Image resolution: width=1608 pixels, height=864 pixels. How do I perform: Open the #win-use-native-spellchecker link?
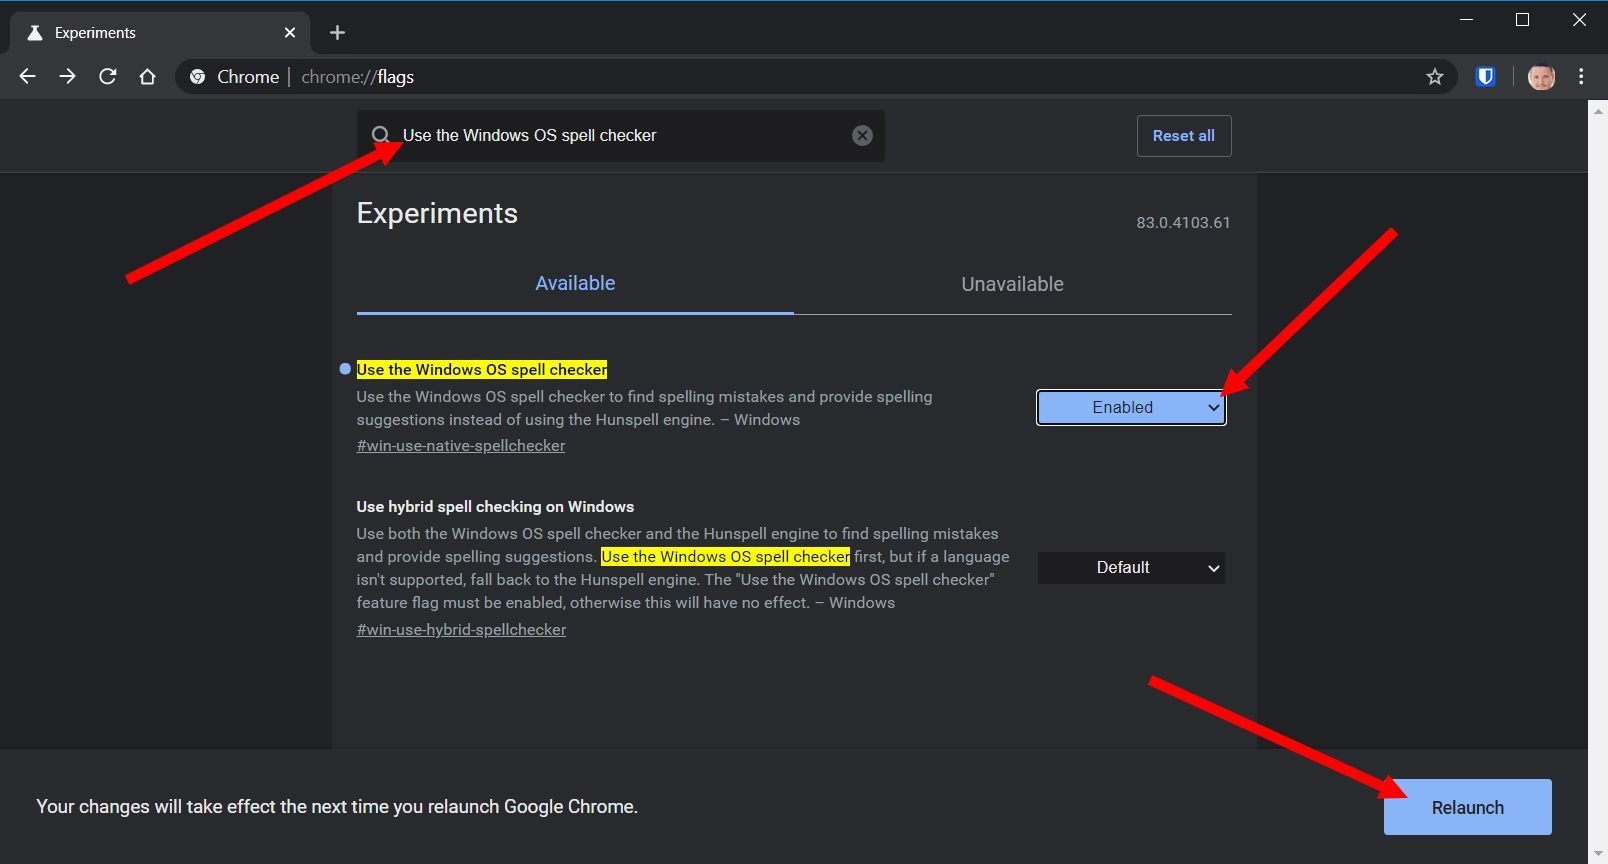pos(461,446)
